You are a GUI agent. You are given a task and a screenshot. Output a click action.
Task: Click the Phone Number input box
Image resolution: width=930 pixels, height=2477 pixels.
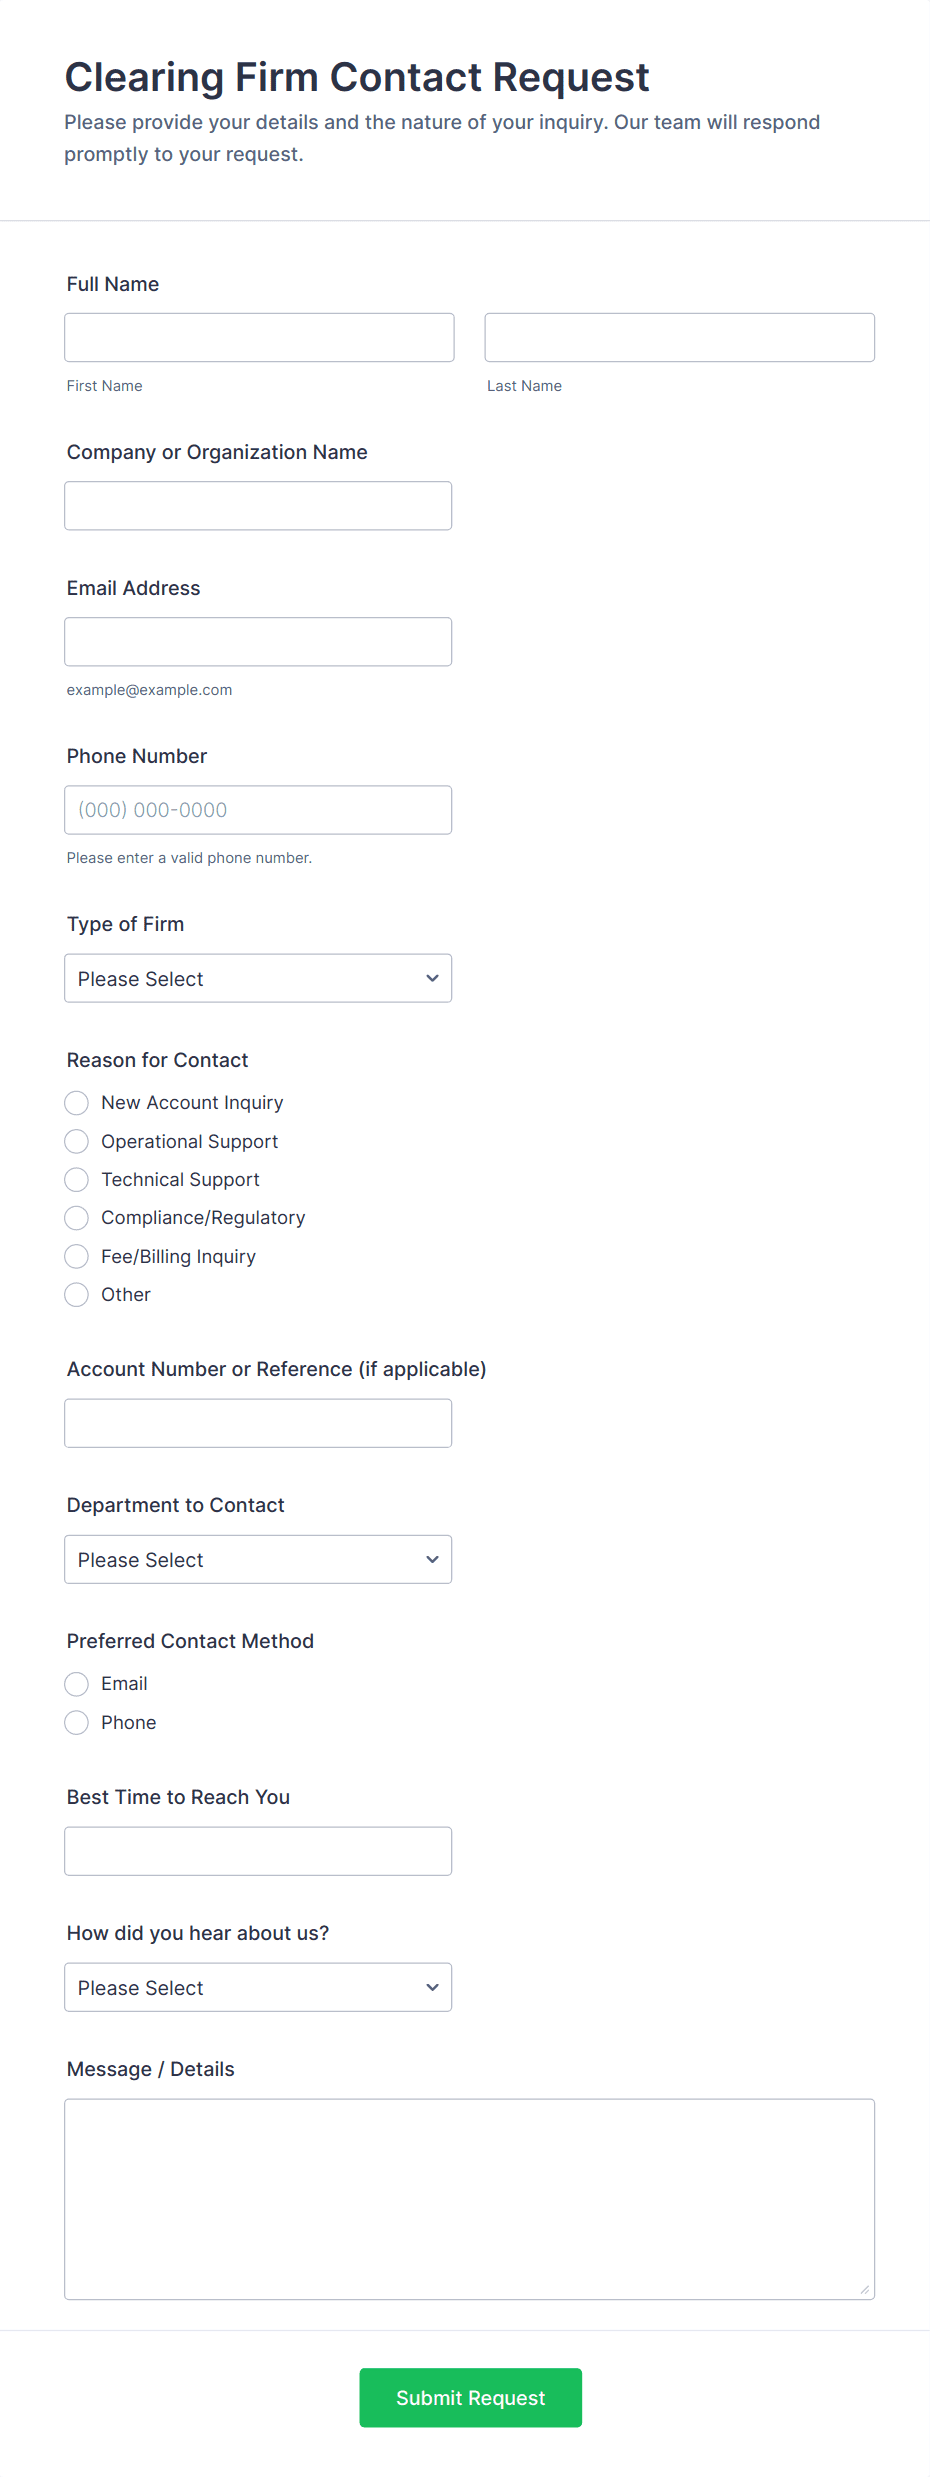coord(257,809)
